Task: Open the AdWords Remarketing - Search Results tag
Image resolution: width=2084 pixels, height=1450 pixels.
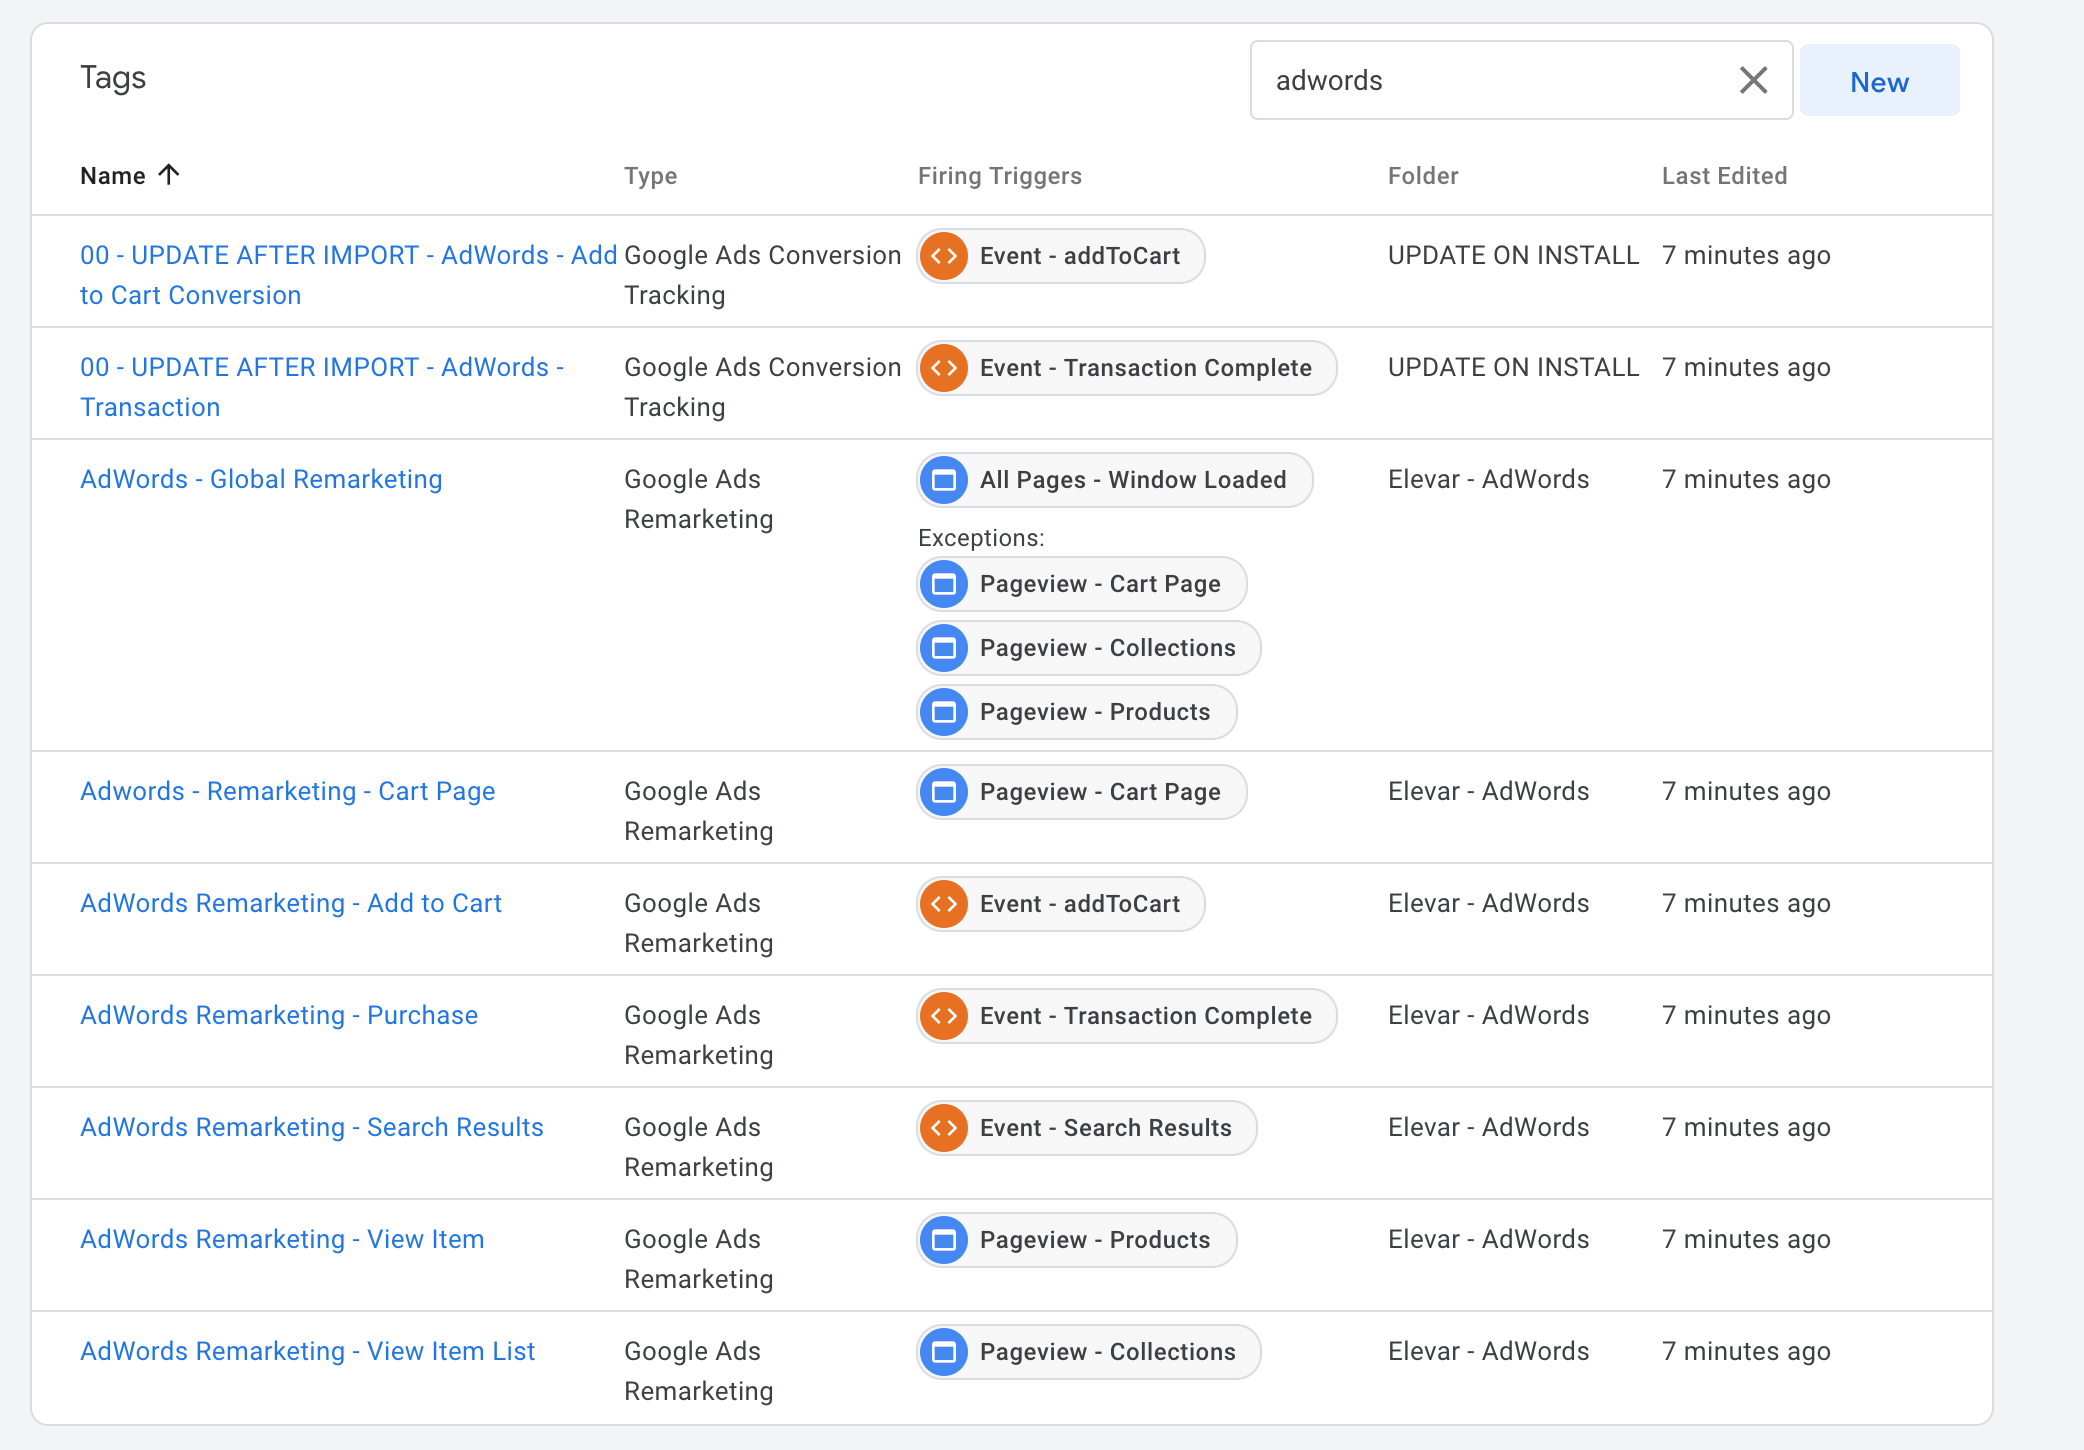Action: click(x=312, y=1127)
